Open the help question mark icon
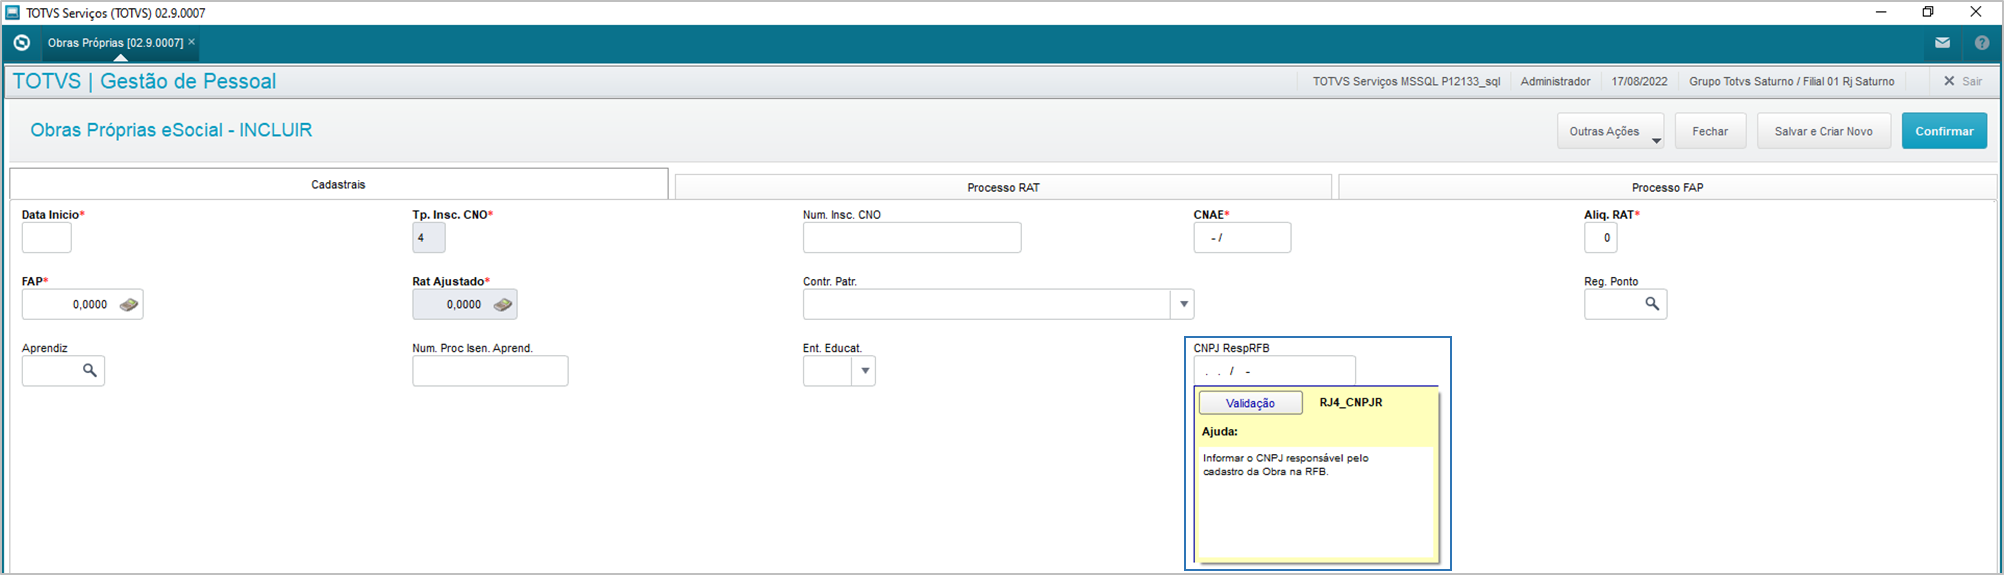 pyautogui.click(x=1981, y=43)
